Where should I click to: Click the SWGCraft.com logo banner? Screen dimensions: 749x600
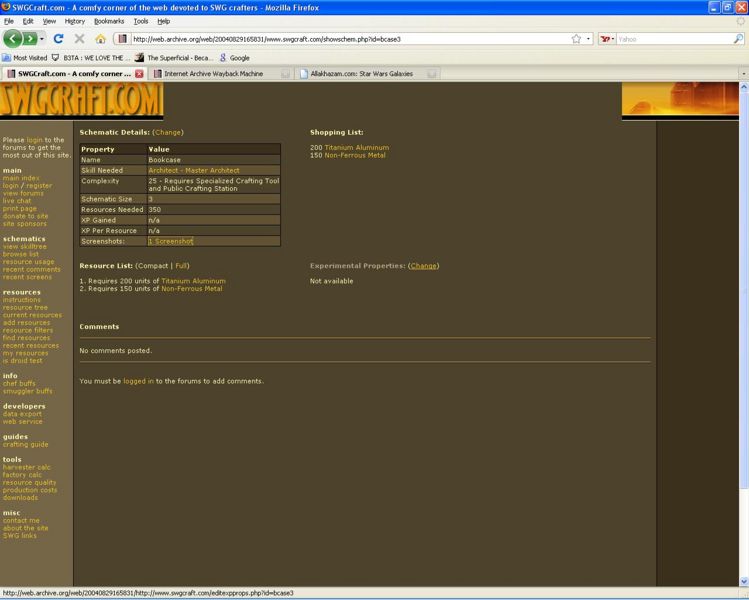point(81,101)
